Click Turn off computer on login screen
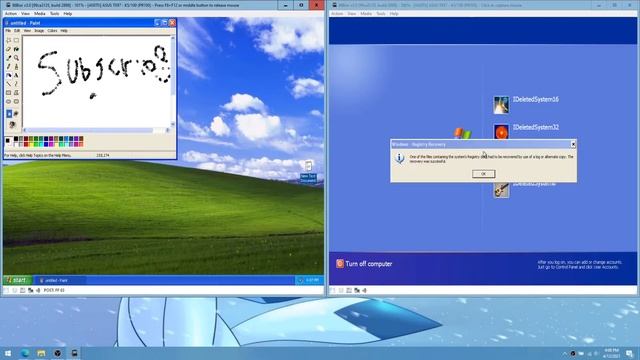 click(364, 264)
